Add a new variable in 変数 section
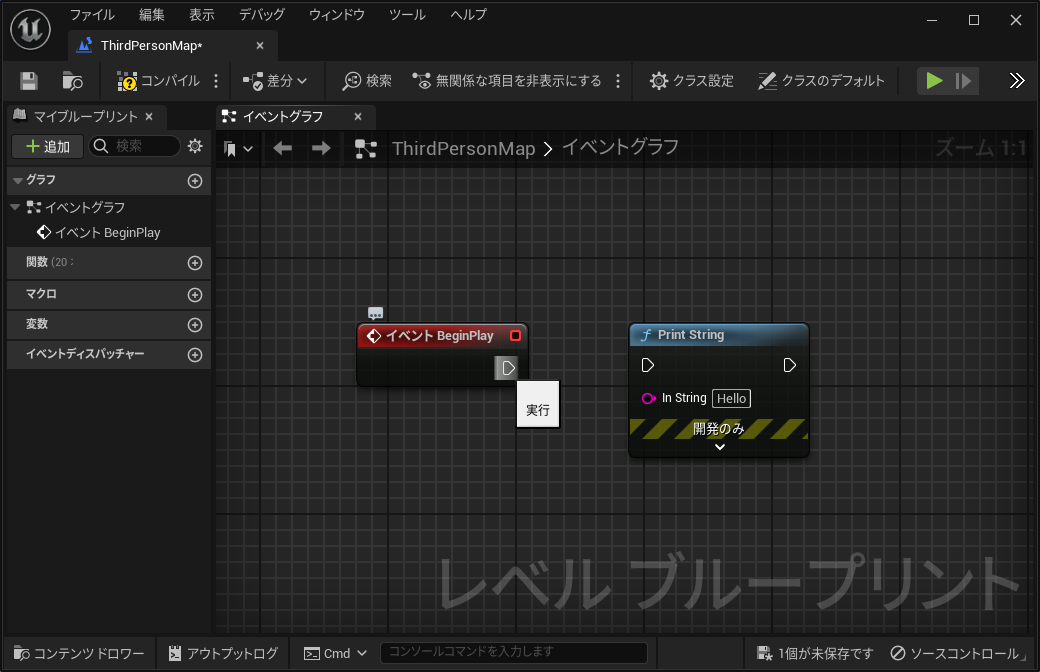Screen dimensions: 1040x672 [195, 325]
